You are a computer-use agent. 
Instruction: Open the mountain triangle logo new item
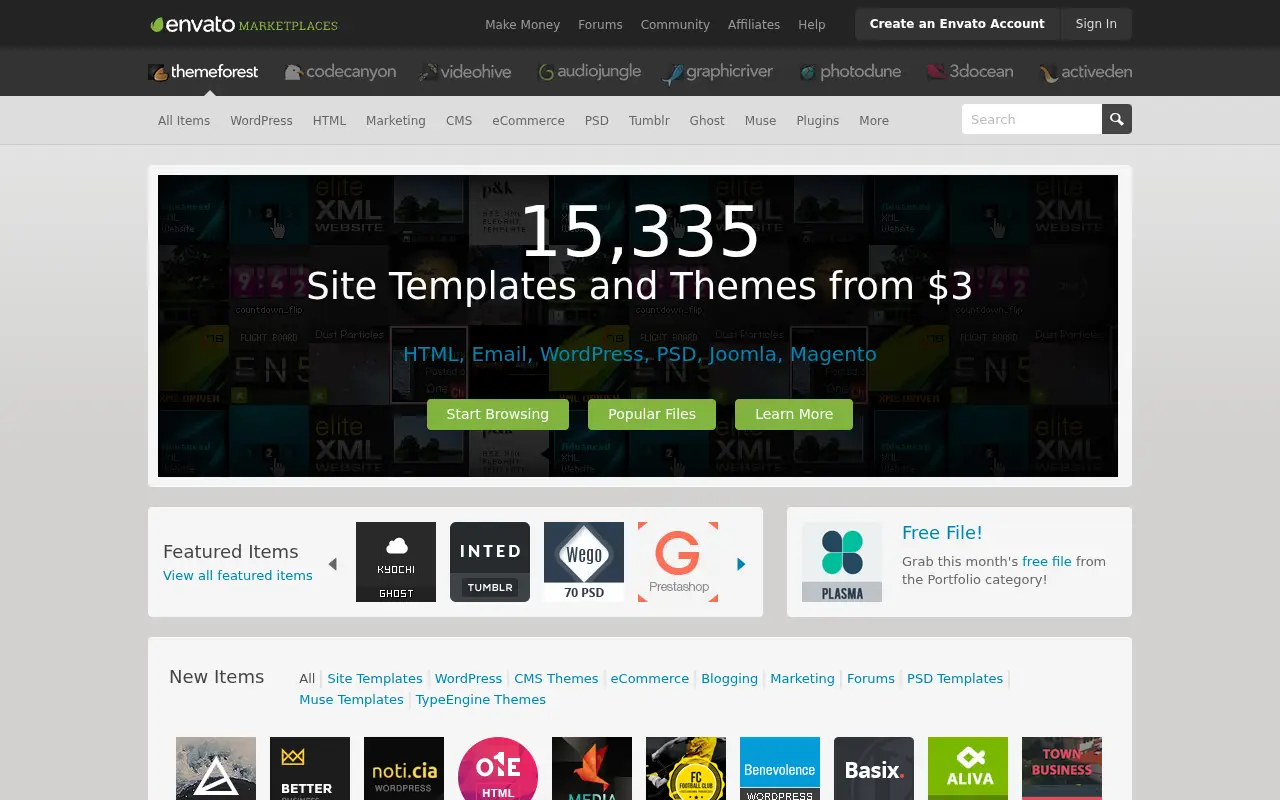pos(216,768)
